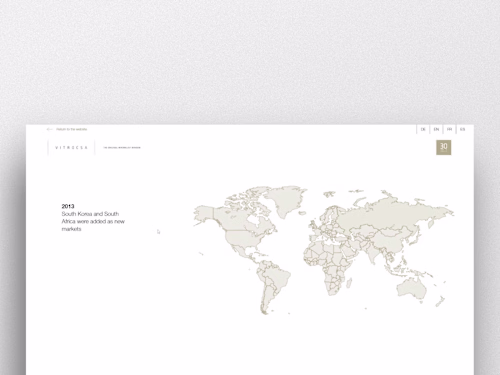Viewport: 500px width, 375px height.
Task: Click New Zealand on the world map
Action: [x=441, y=301]
